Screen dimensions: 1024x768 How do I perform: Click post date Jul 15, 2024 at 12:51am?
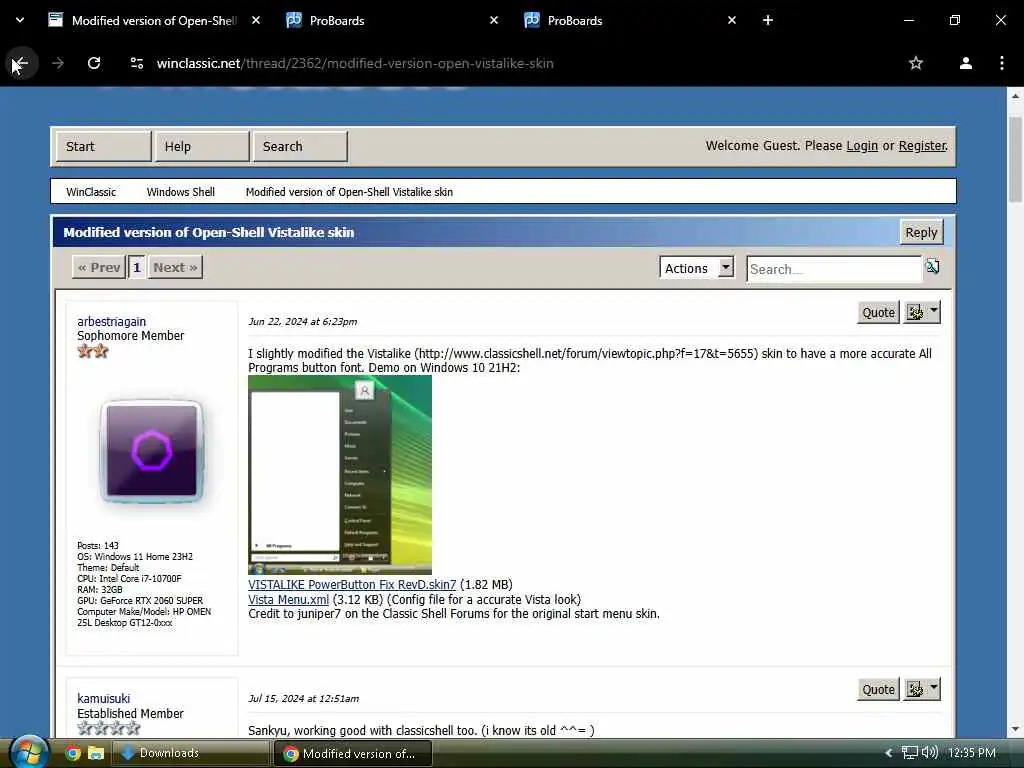(303, 698)
